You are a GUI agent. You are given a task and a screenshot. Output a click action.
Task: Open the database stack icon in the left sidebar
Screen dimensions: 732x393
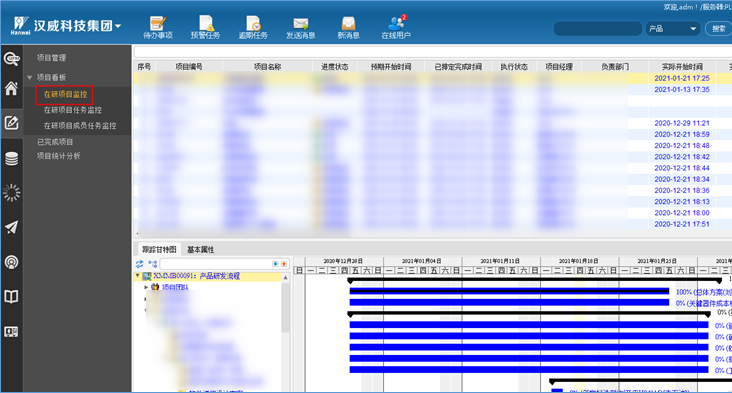coord(11,159)
